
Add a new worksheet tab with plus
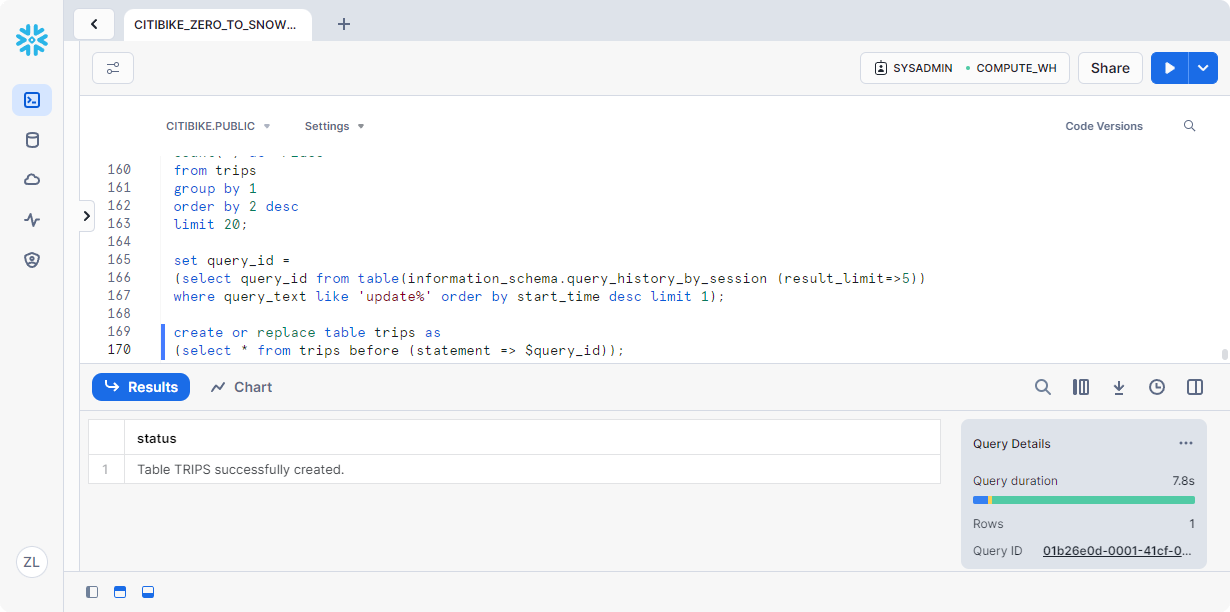point(344,24)
